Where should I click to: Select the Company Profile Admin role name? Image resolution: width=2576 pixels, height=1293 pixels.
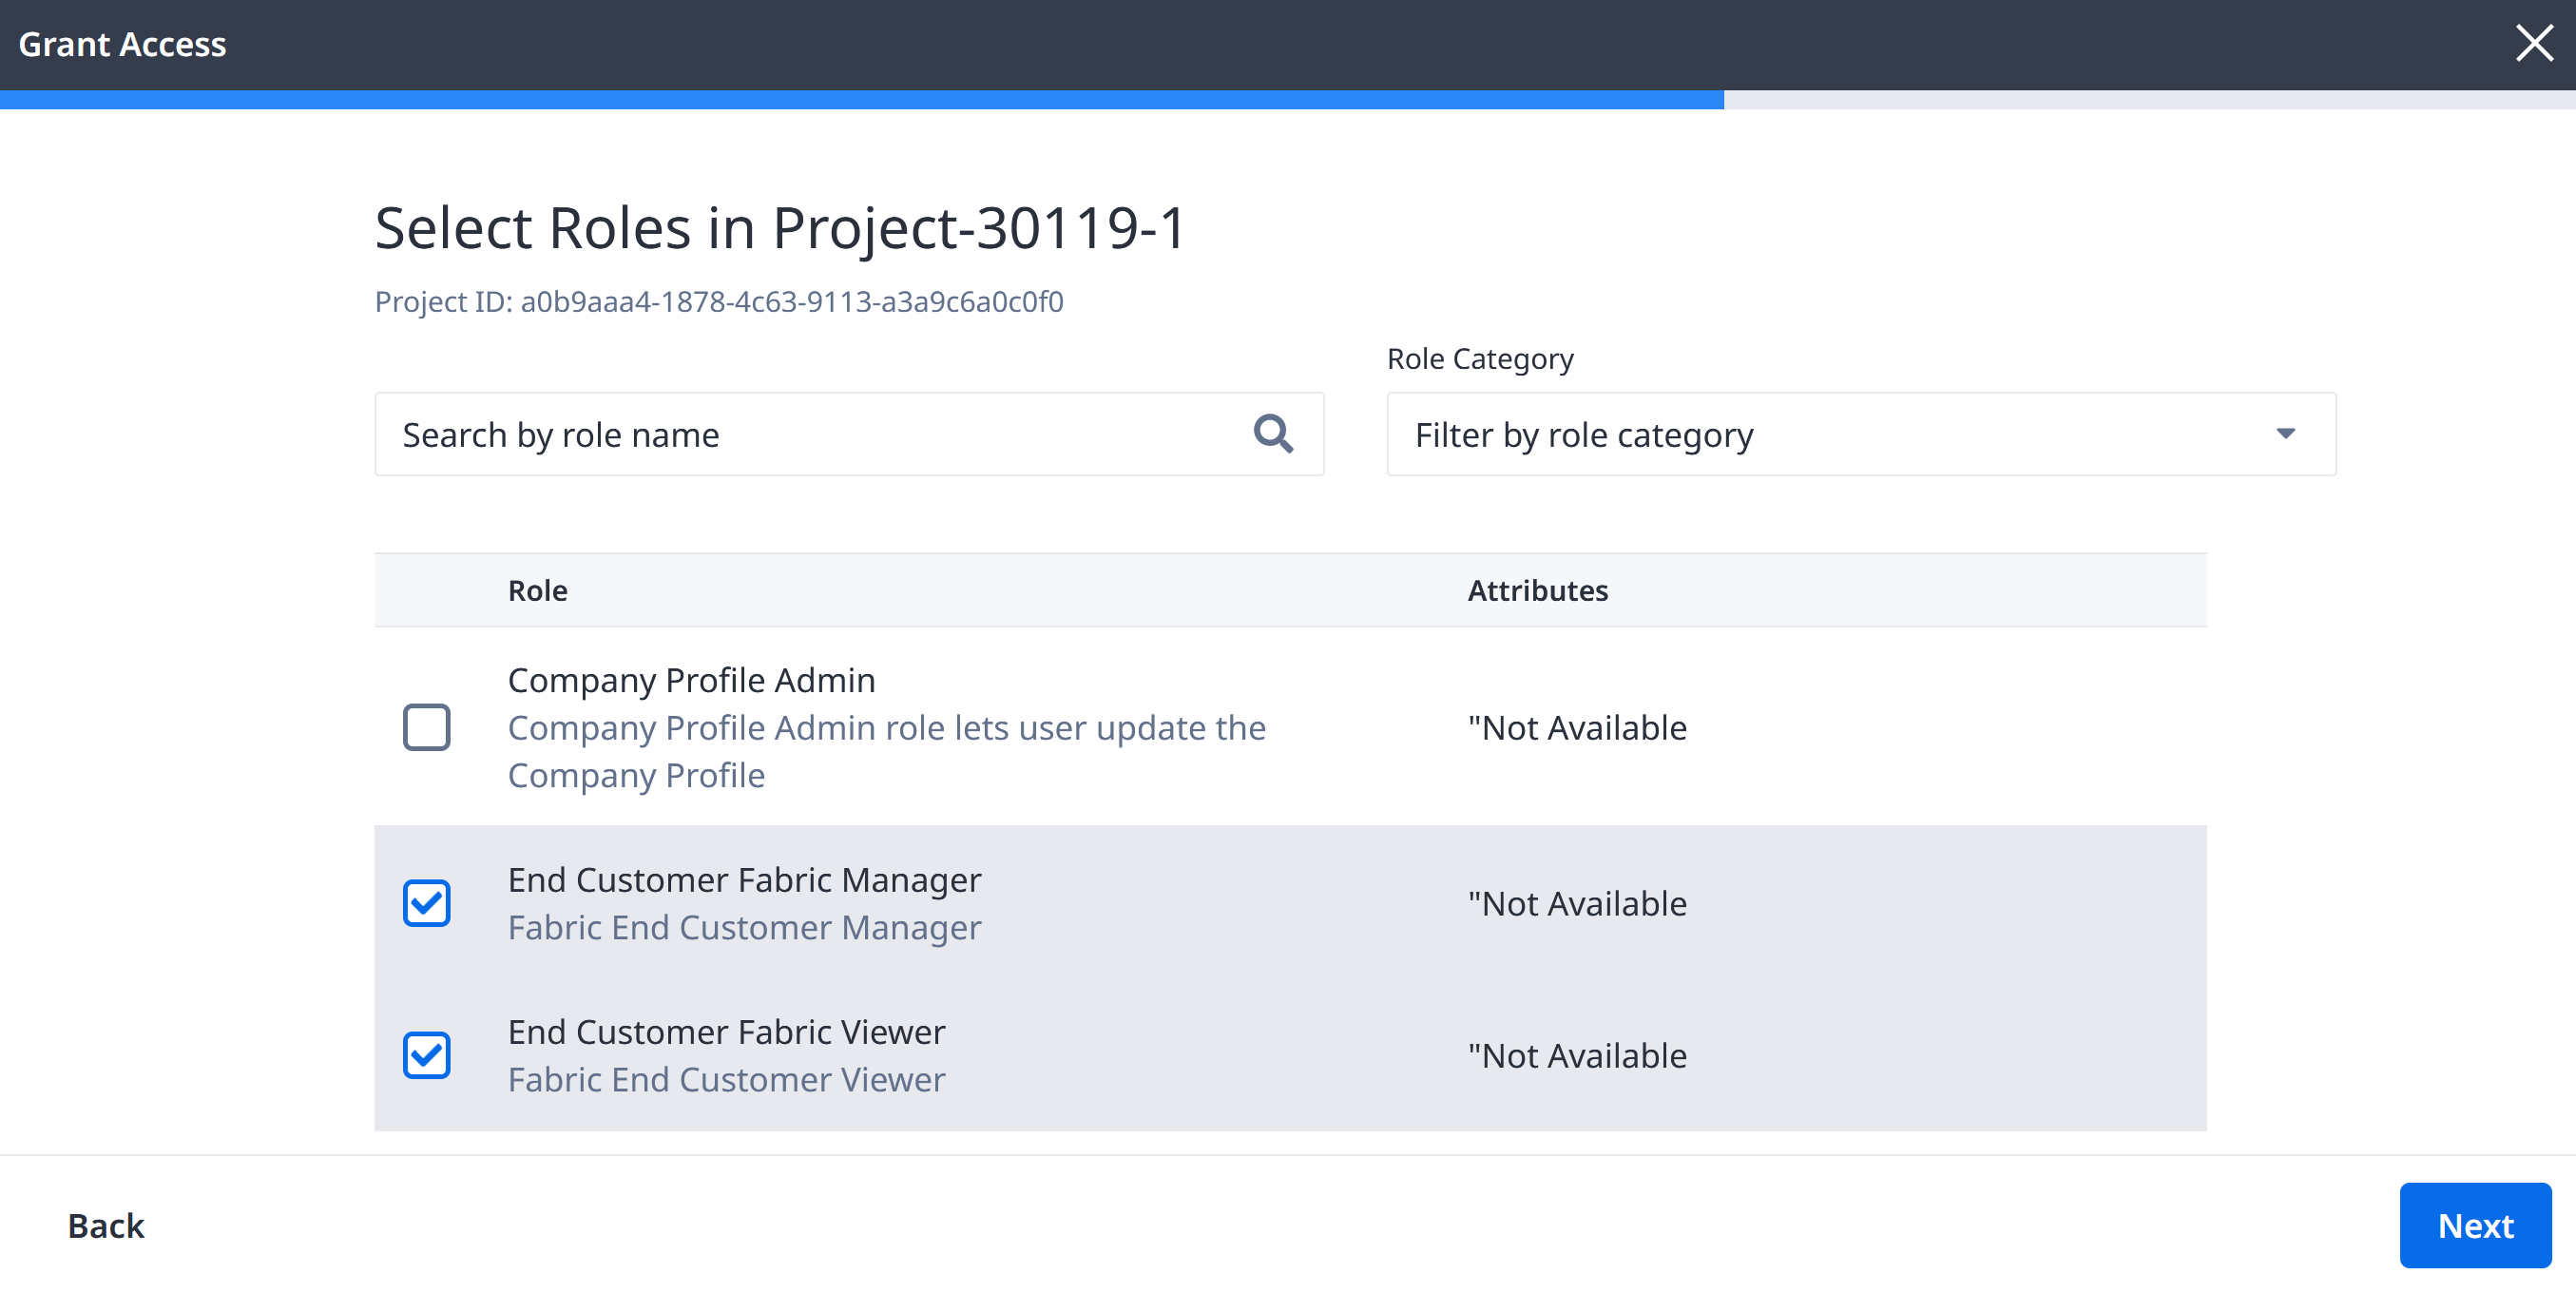tap(692, 680)
